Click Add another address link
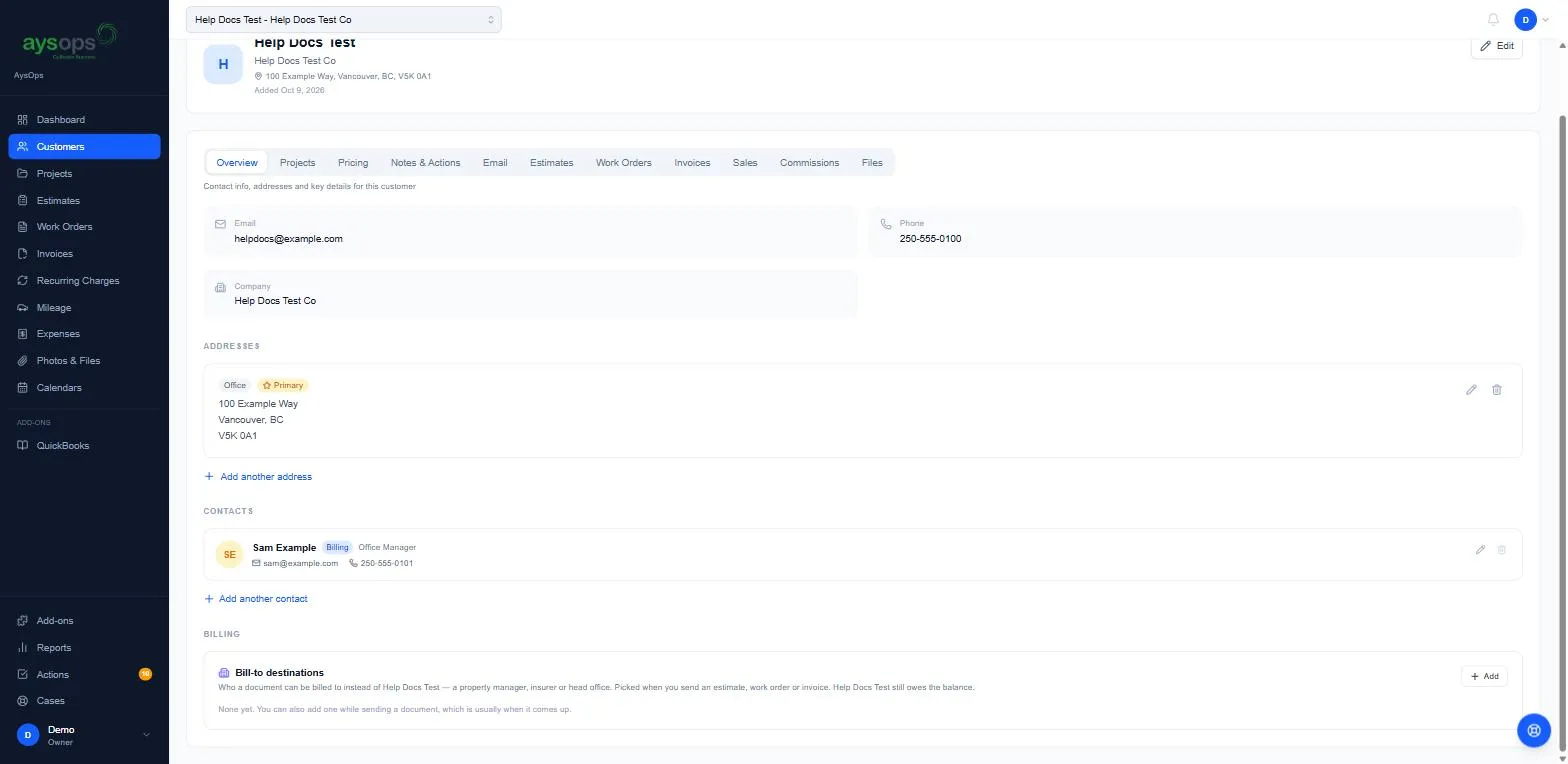 click(x=258, y=477)
